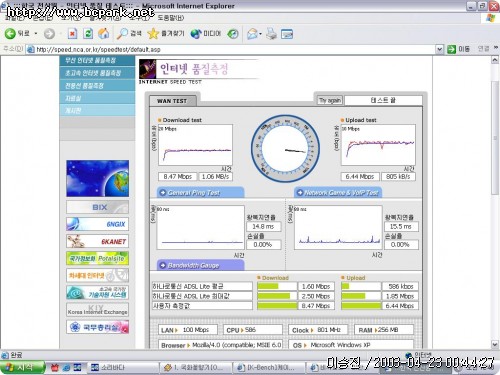Select the RAM 256 MB info box

(384, 330)
